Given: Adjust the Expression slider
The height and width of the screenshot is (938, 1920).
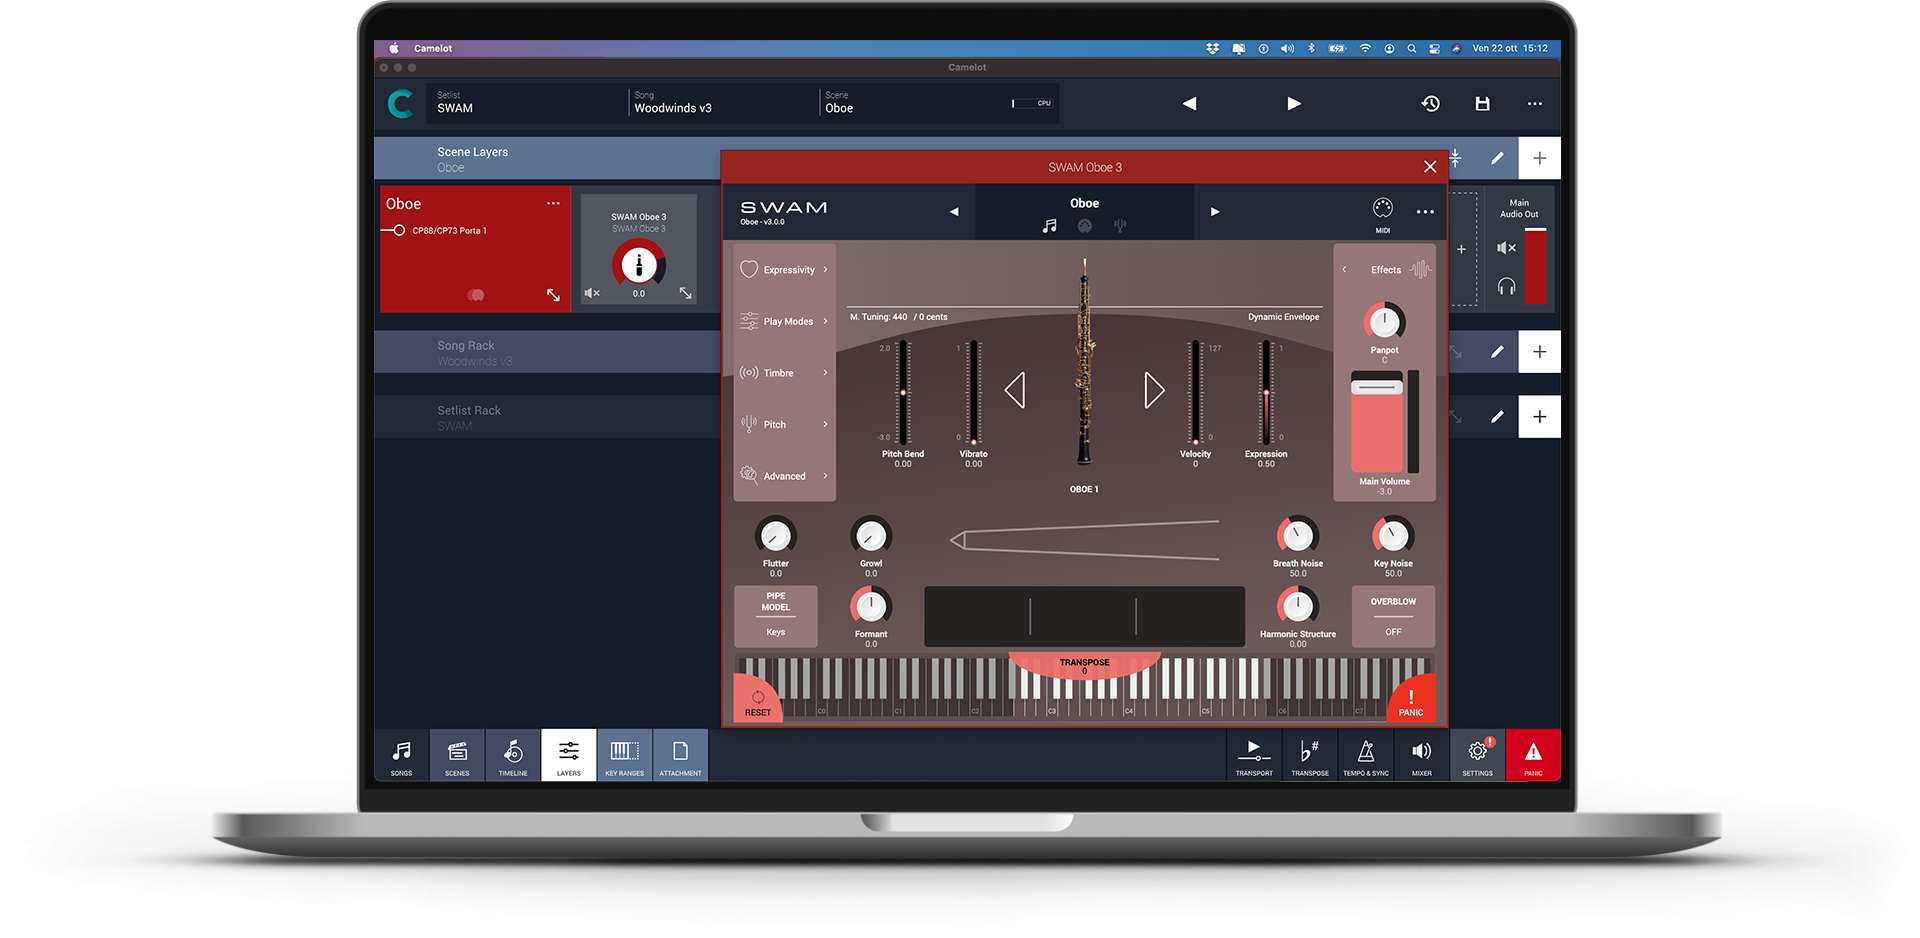Looking at the screenshot, I should (x=1266, y=392).
